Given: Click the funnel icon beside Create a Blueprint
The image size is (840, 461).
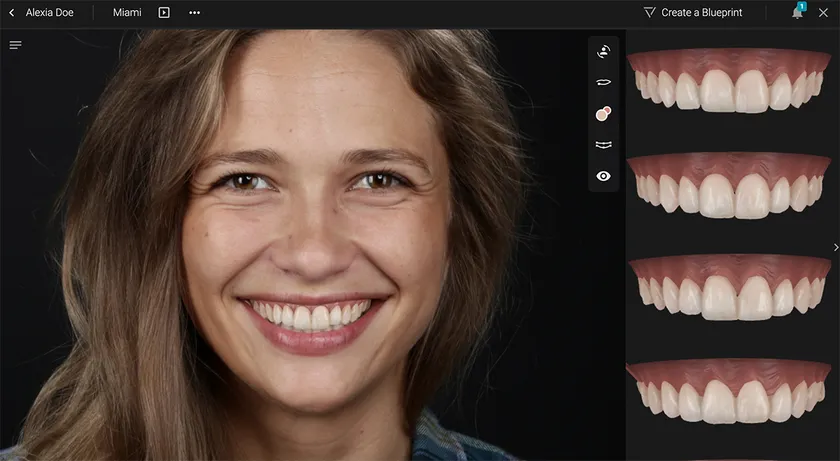Looking at the screenshot, I should click(650, 13).
